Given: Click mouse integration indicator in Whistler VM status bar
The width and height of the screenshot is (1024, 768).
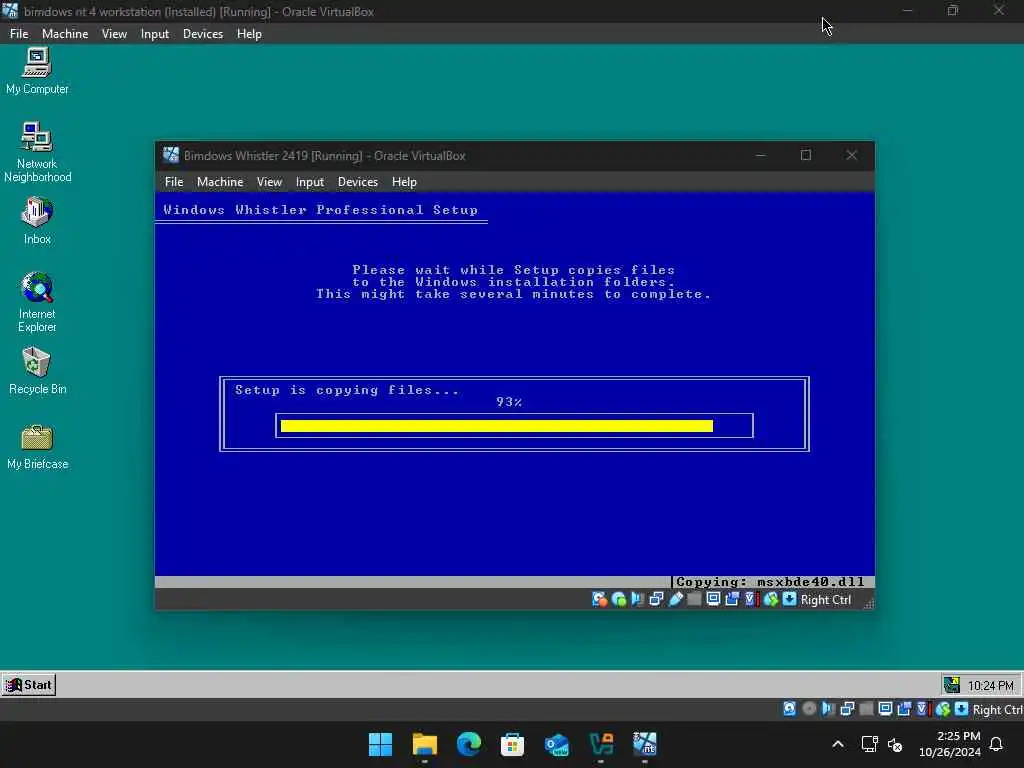Looking at the screenshot, I should pyautogui.click(x=771, y=599).
